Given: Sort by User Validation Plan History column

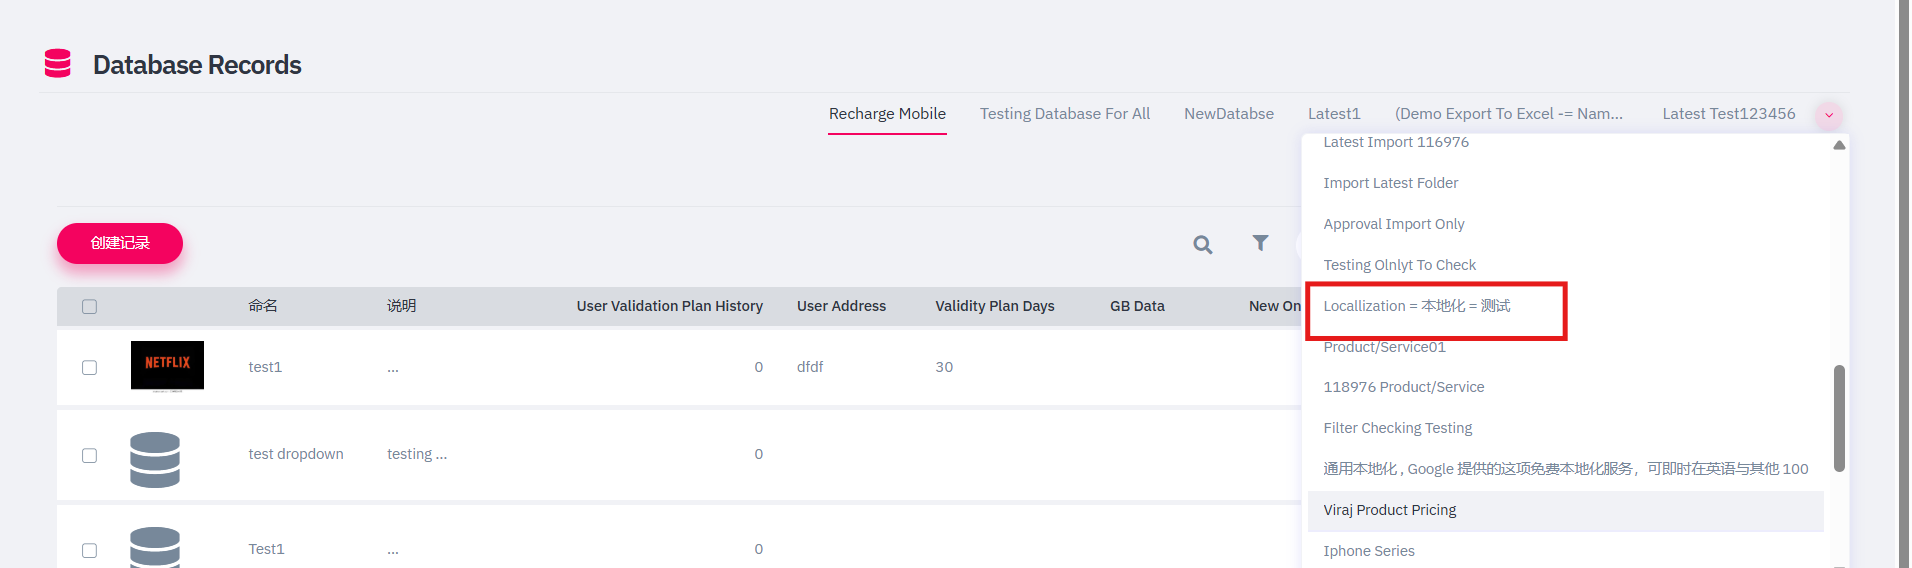Looking at the screenshot, I should coord(669,306).
